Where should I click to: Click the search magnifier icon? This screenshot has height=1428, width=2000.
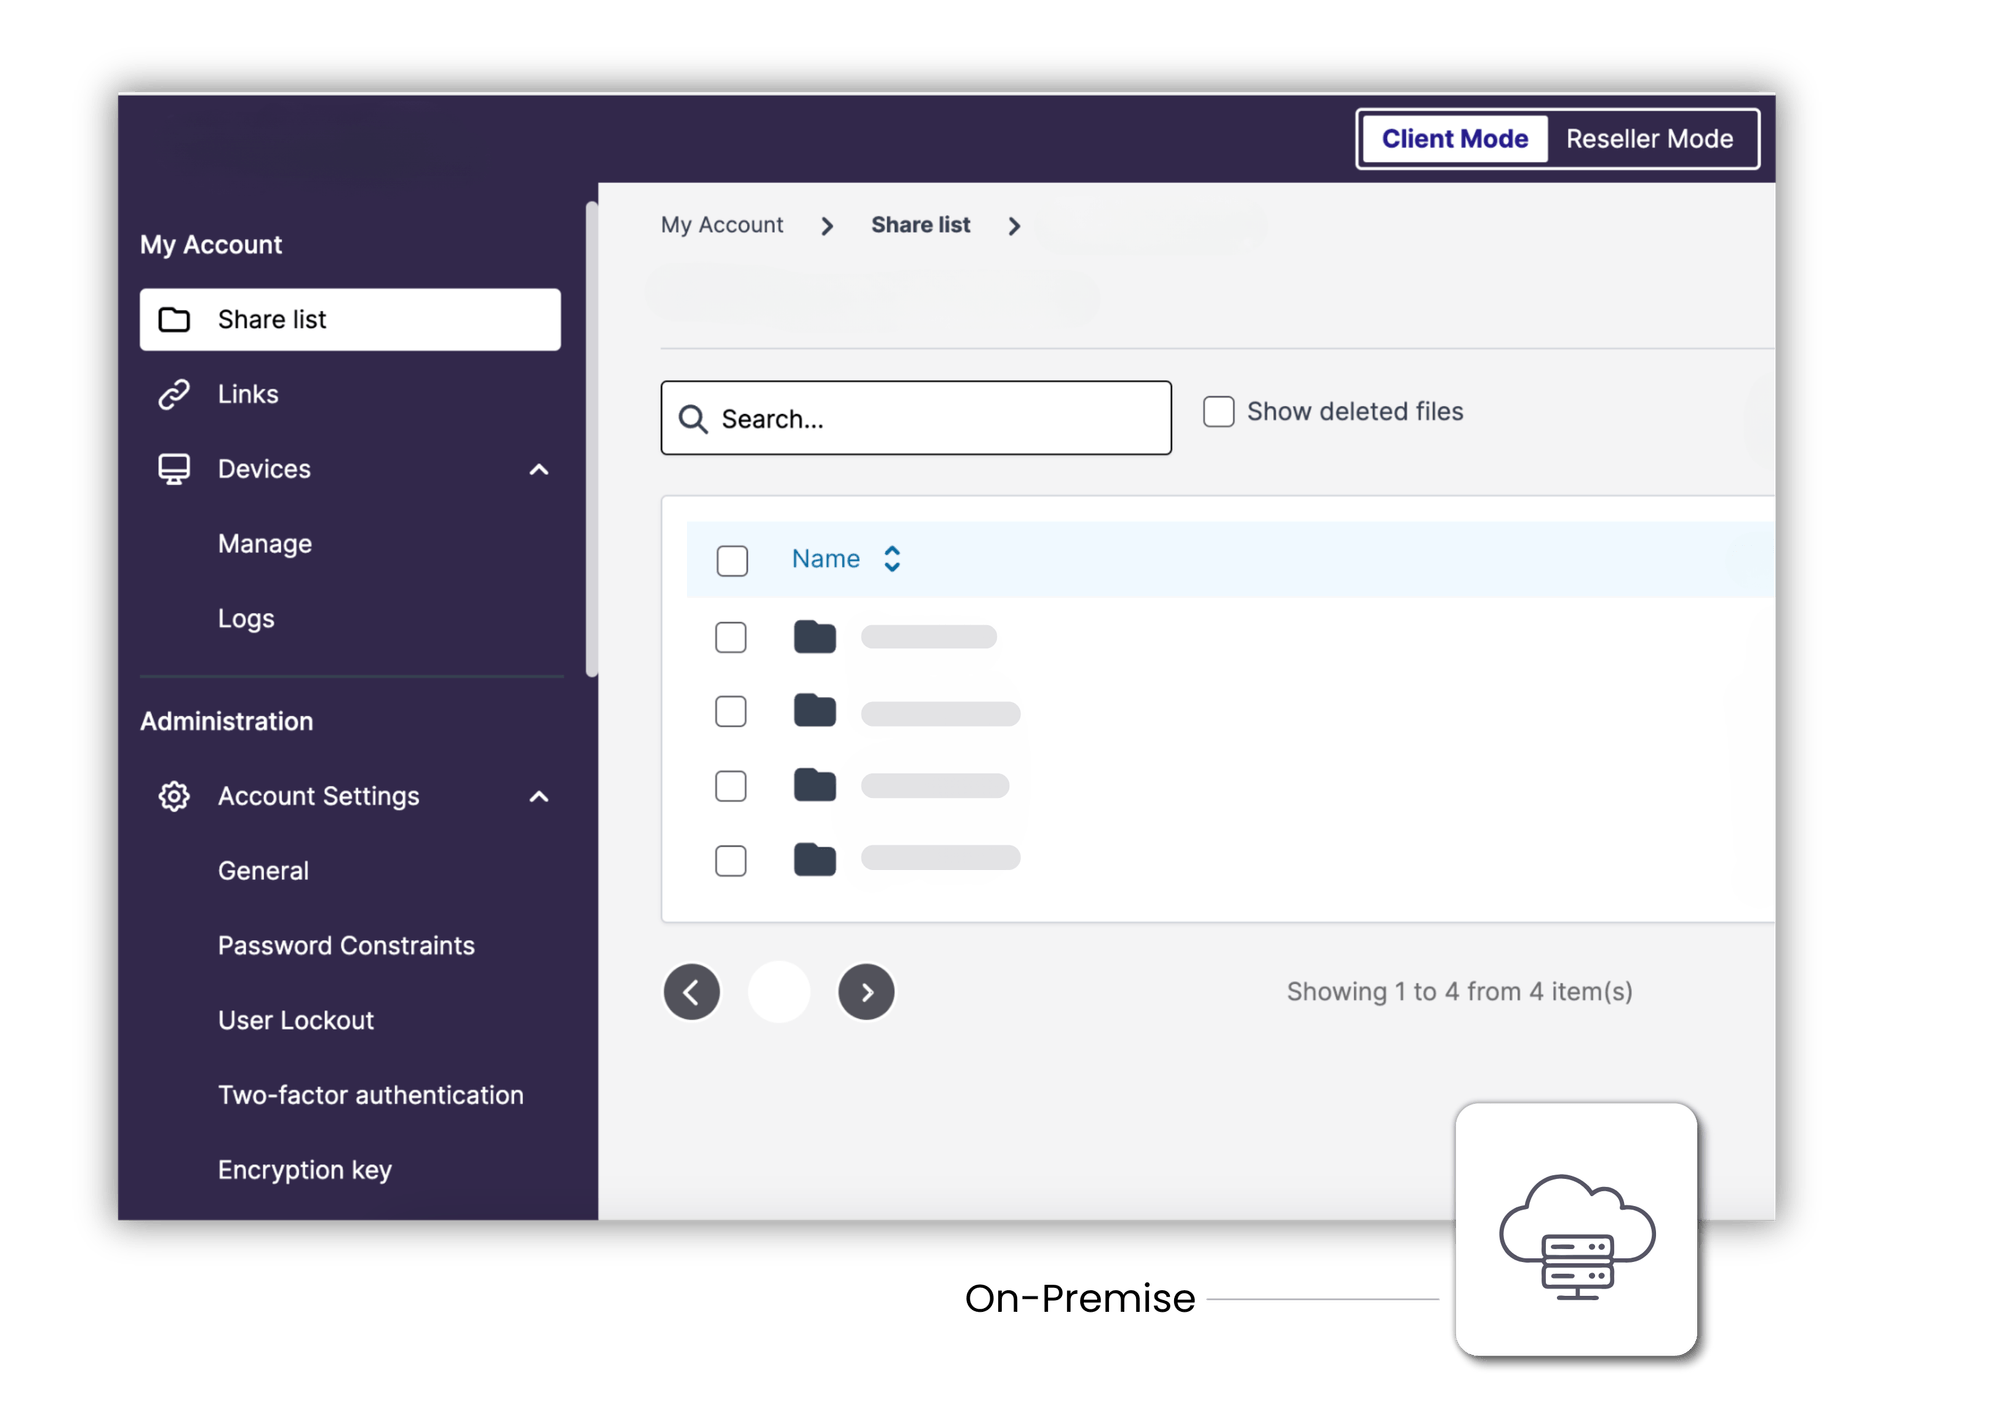694,418
